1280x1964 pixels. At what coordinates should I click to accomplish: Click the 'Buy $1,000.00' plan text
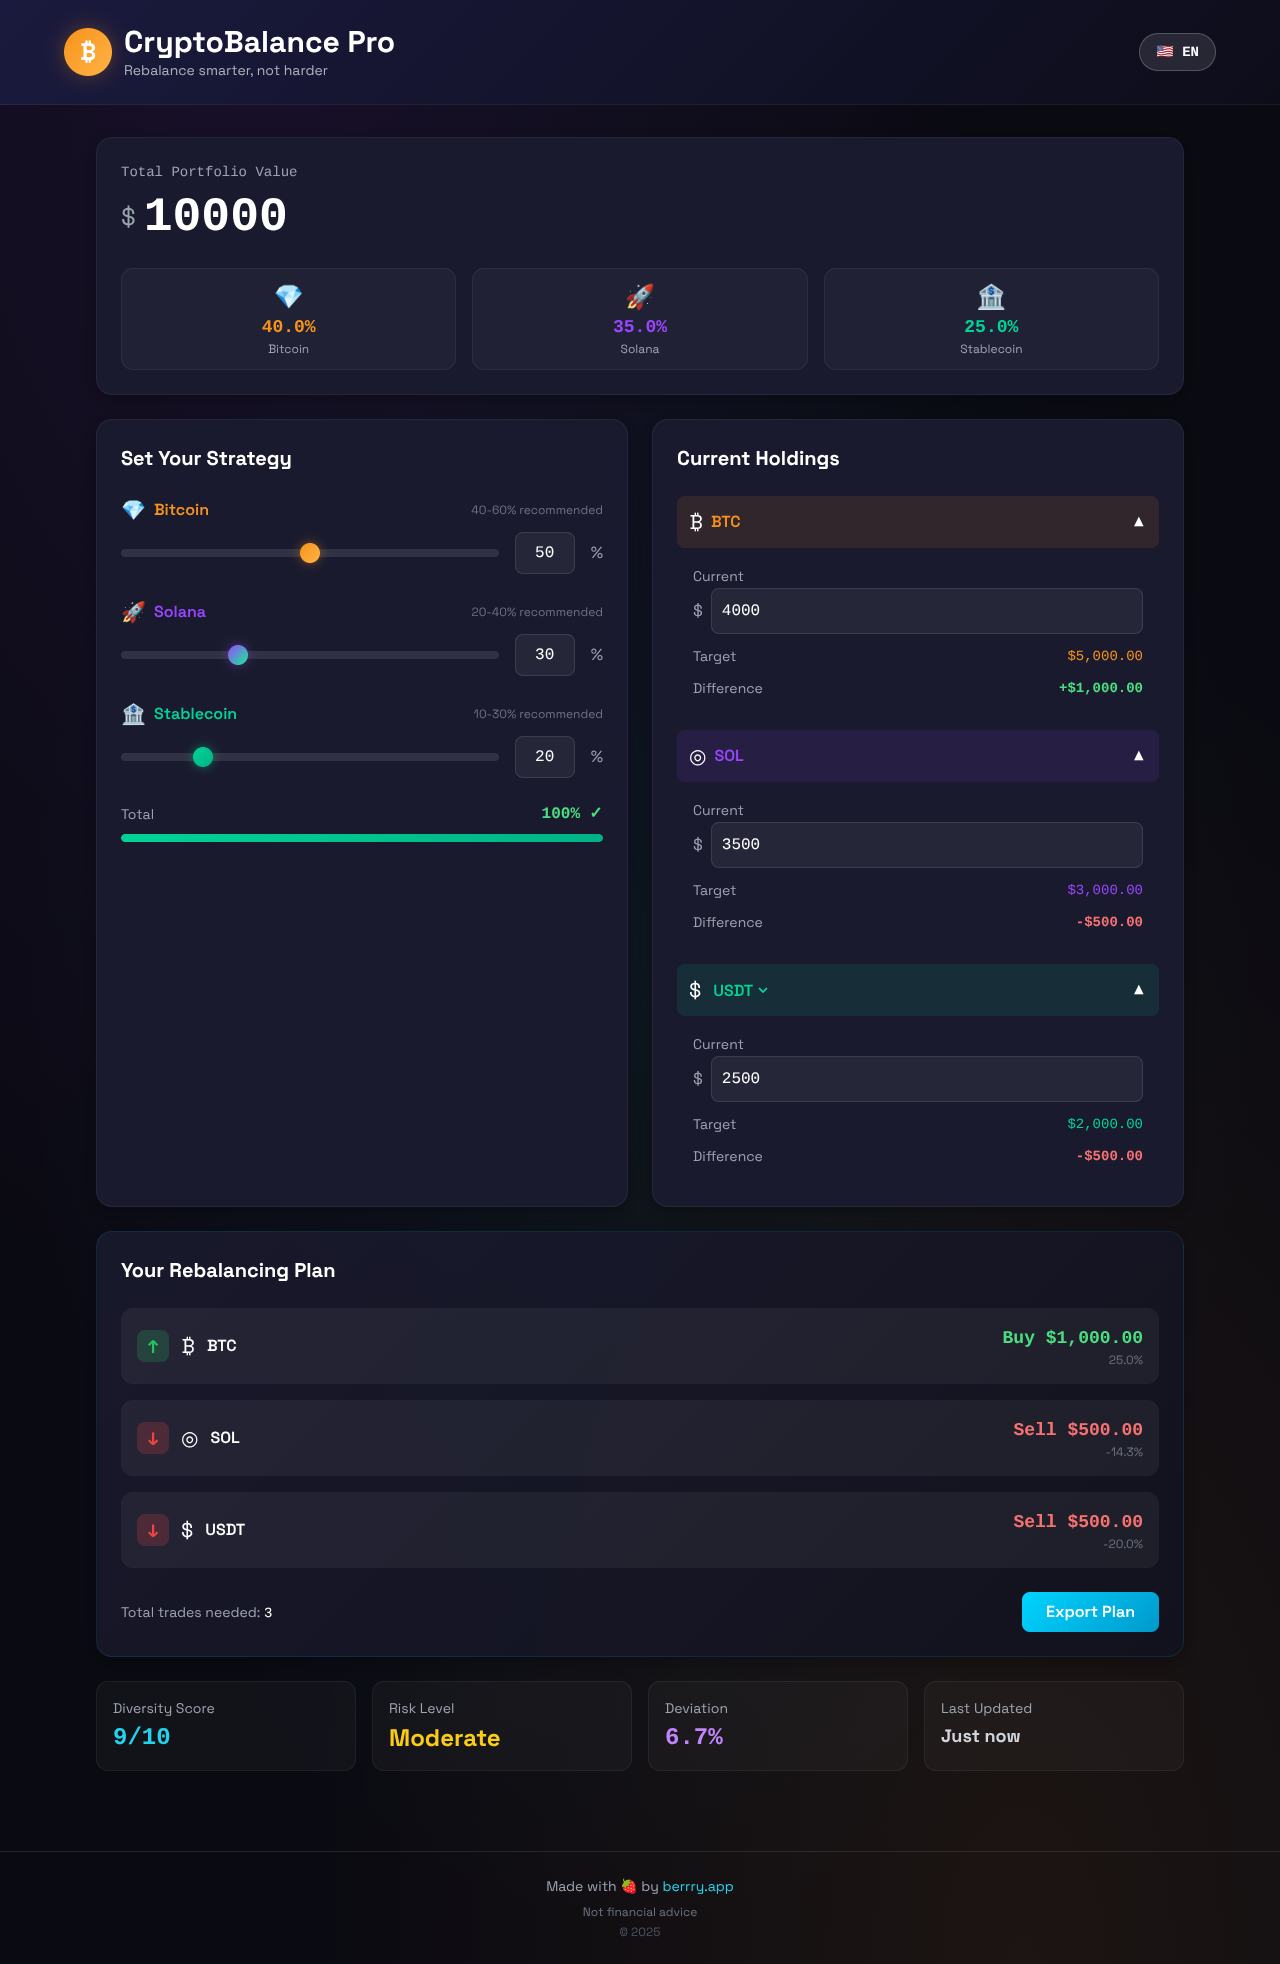(x=1072, y=1338)
